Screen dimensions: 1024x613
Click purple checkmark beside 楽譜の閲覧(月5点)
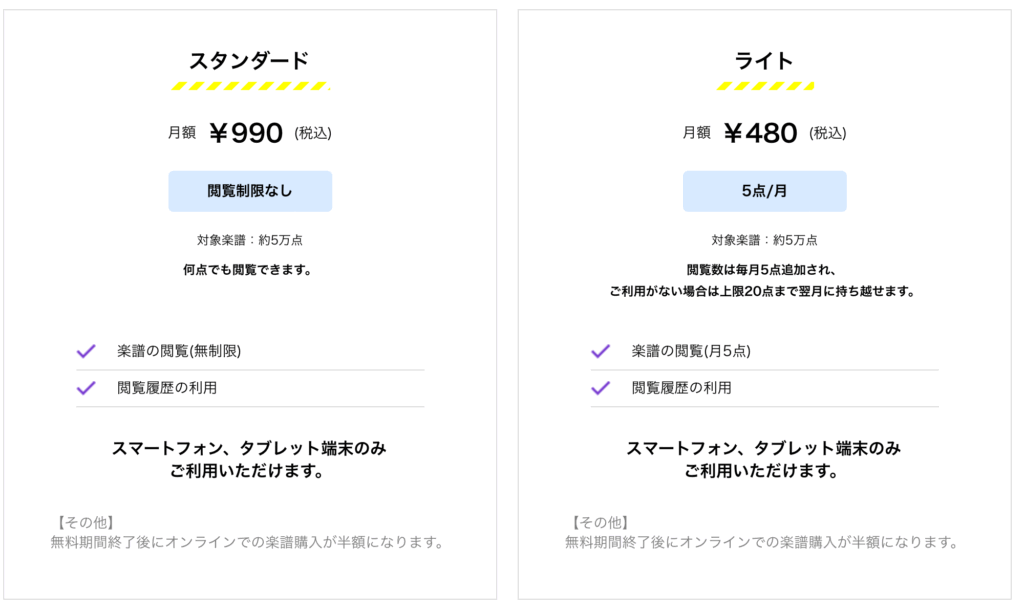tap(601, 351)
